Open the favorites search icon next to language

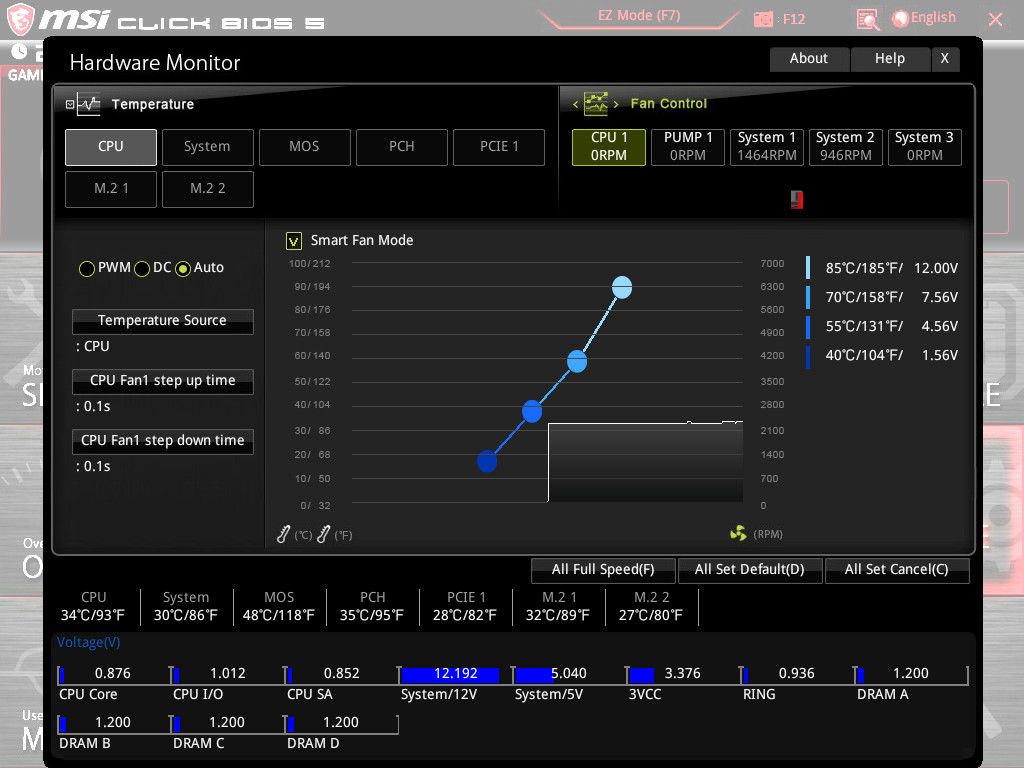tap(867, 18)
